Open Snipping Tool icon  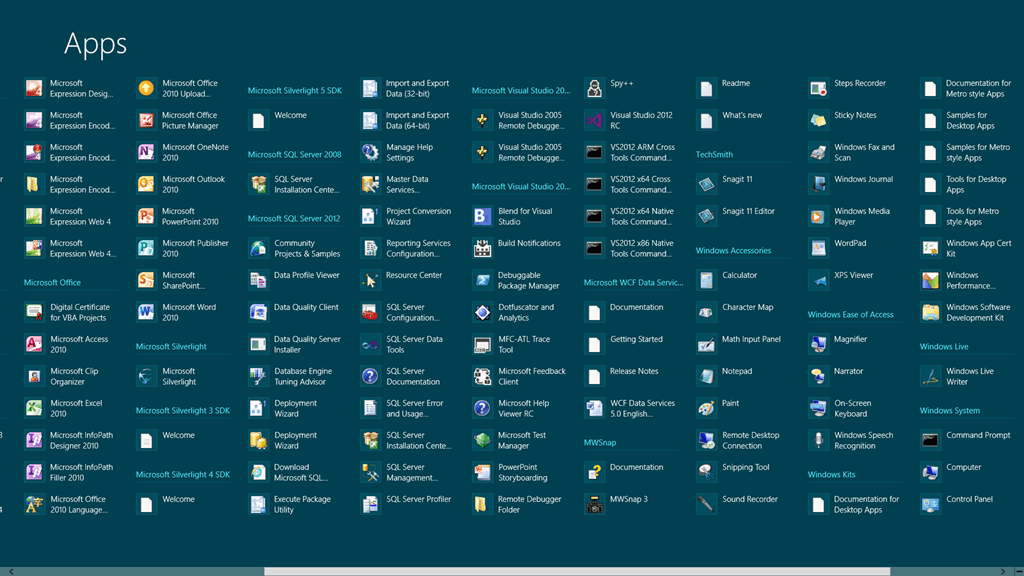[x=706, y=472]
